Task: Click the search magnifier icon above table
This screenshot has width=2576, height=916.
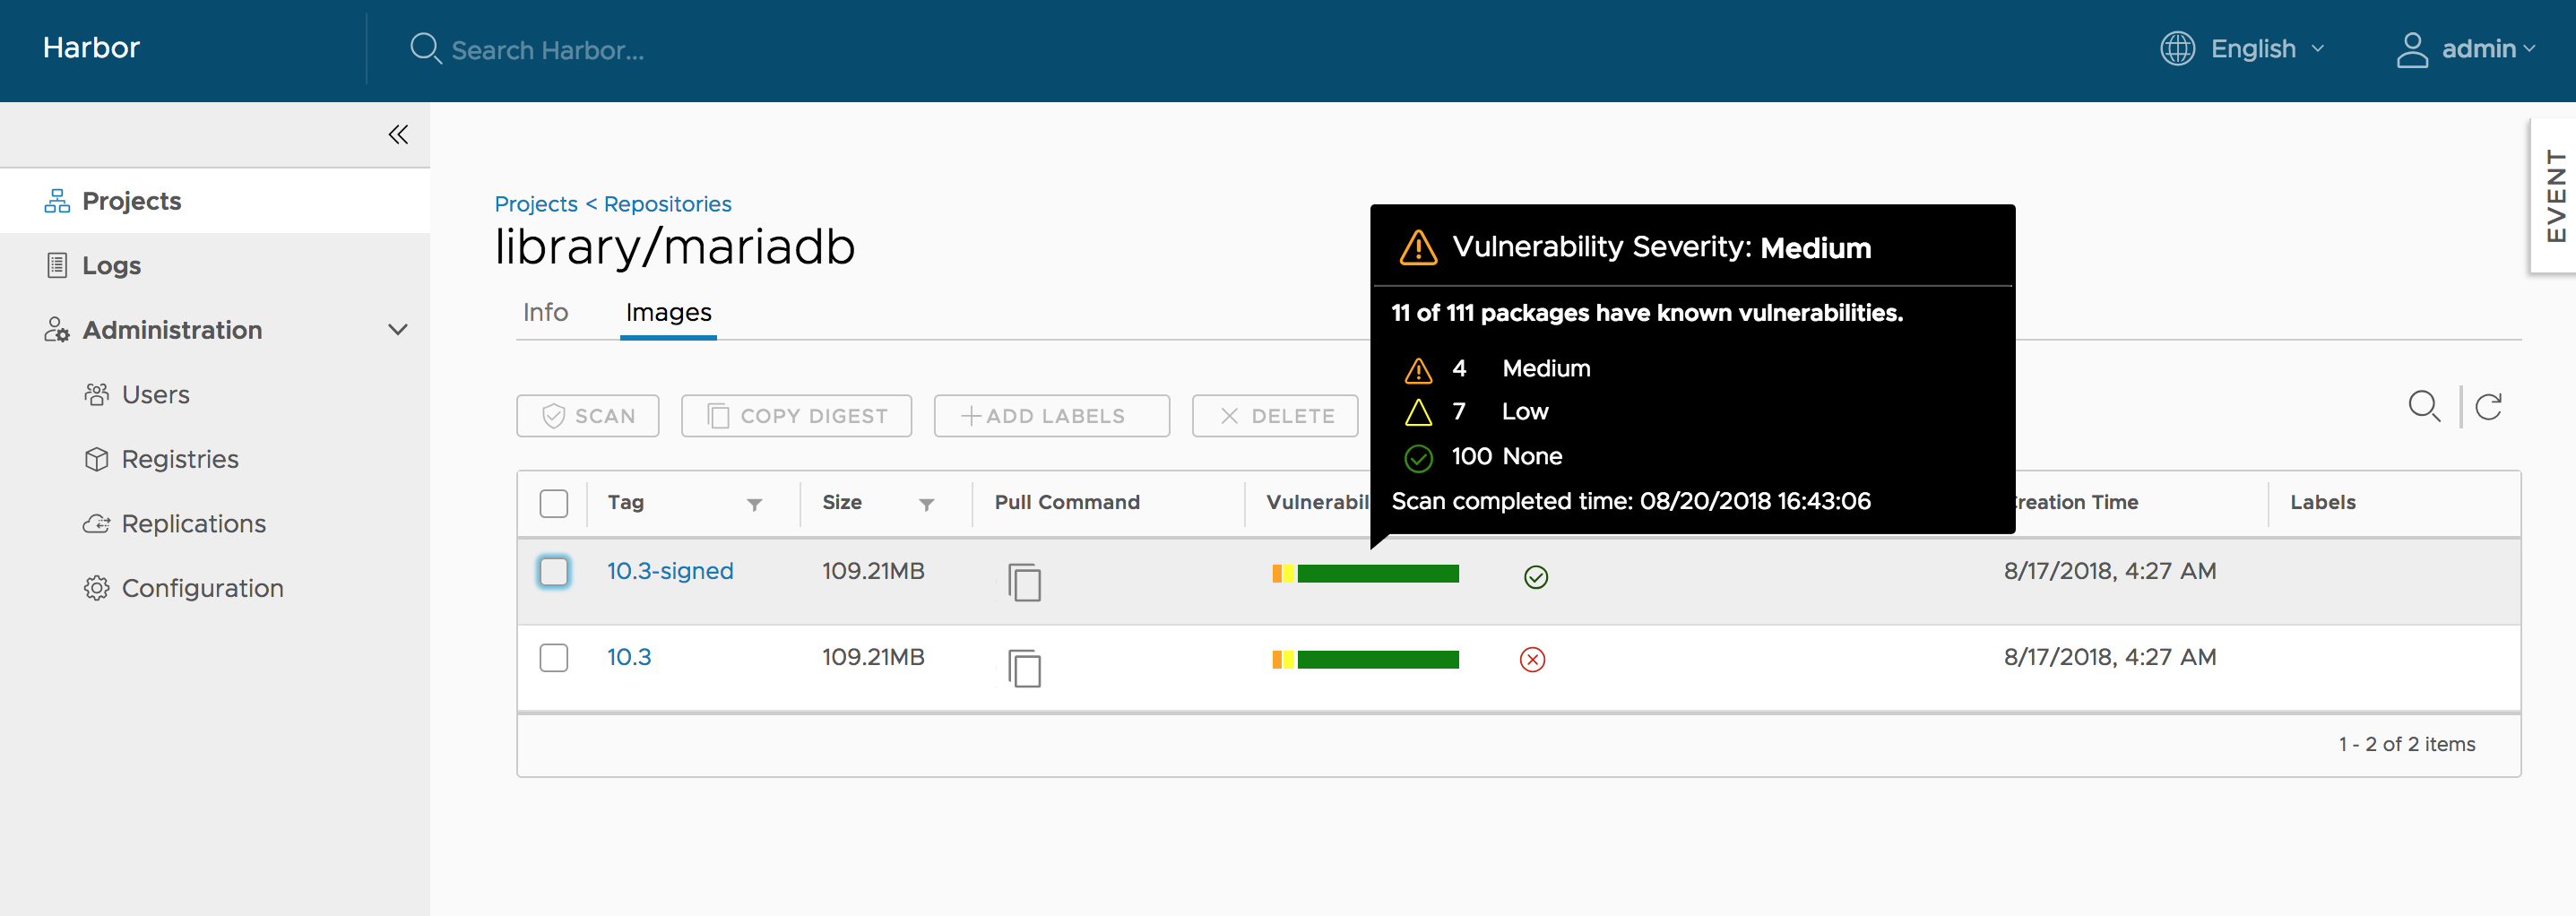Action: pos(2423,407)
